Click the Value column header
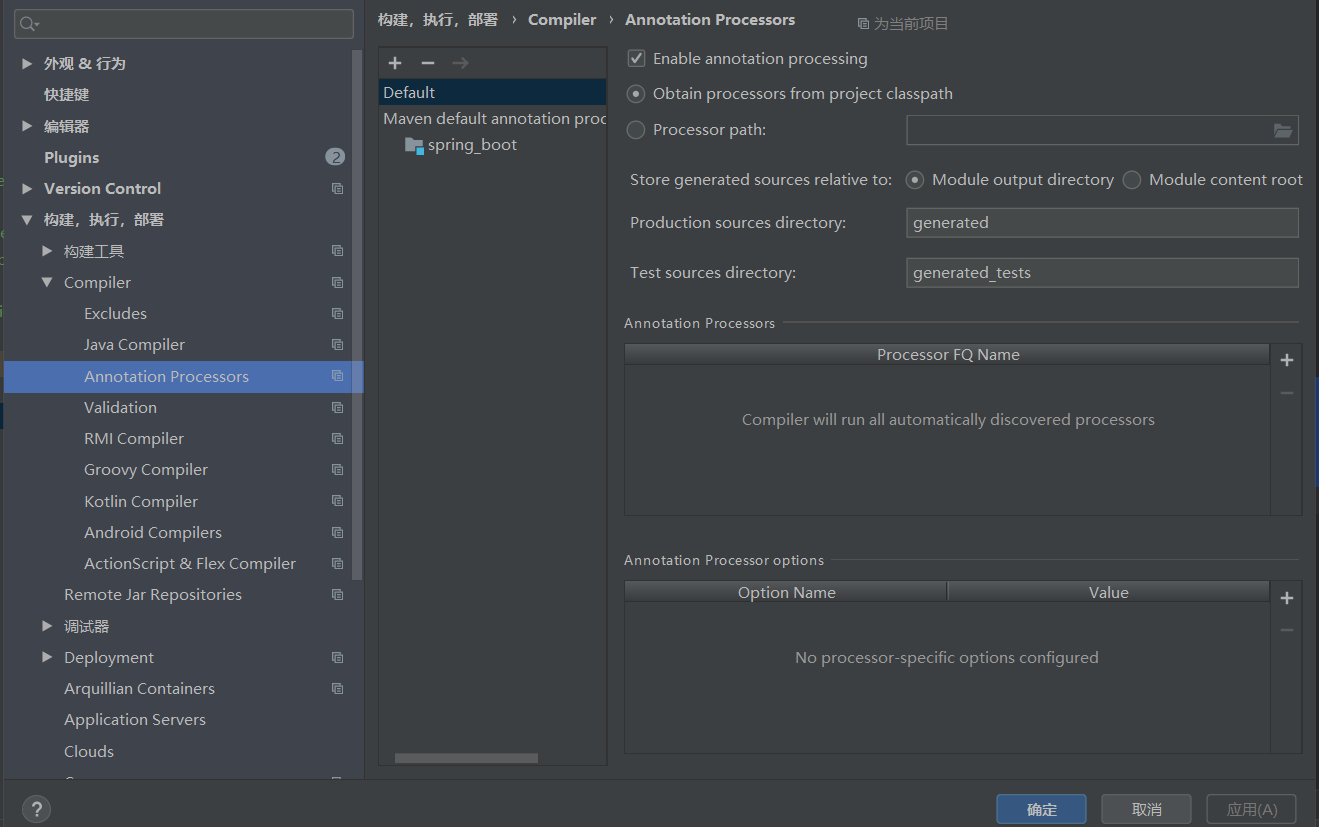 click(1108, 592)
